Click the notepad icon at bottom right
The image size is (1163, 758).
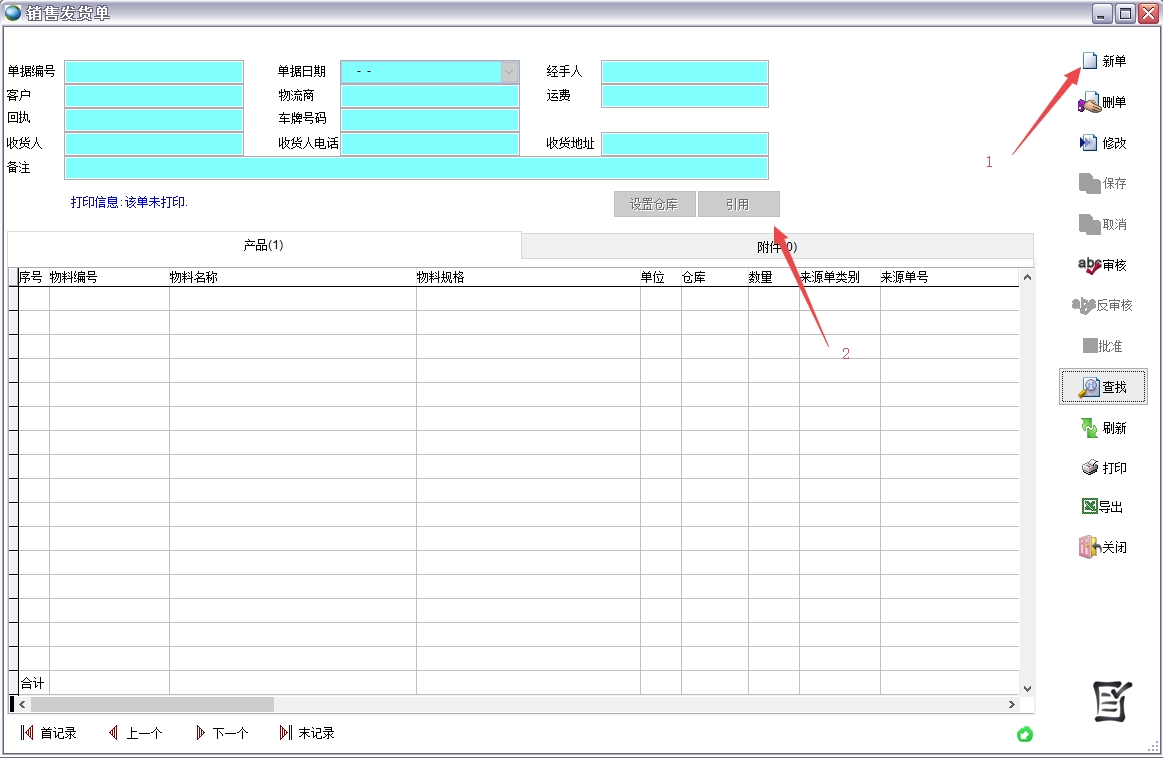(1113, 700)
